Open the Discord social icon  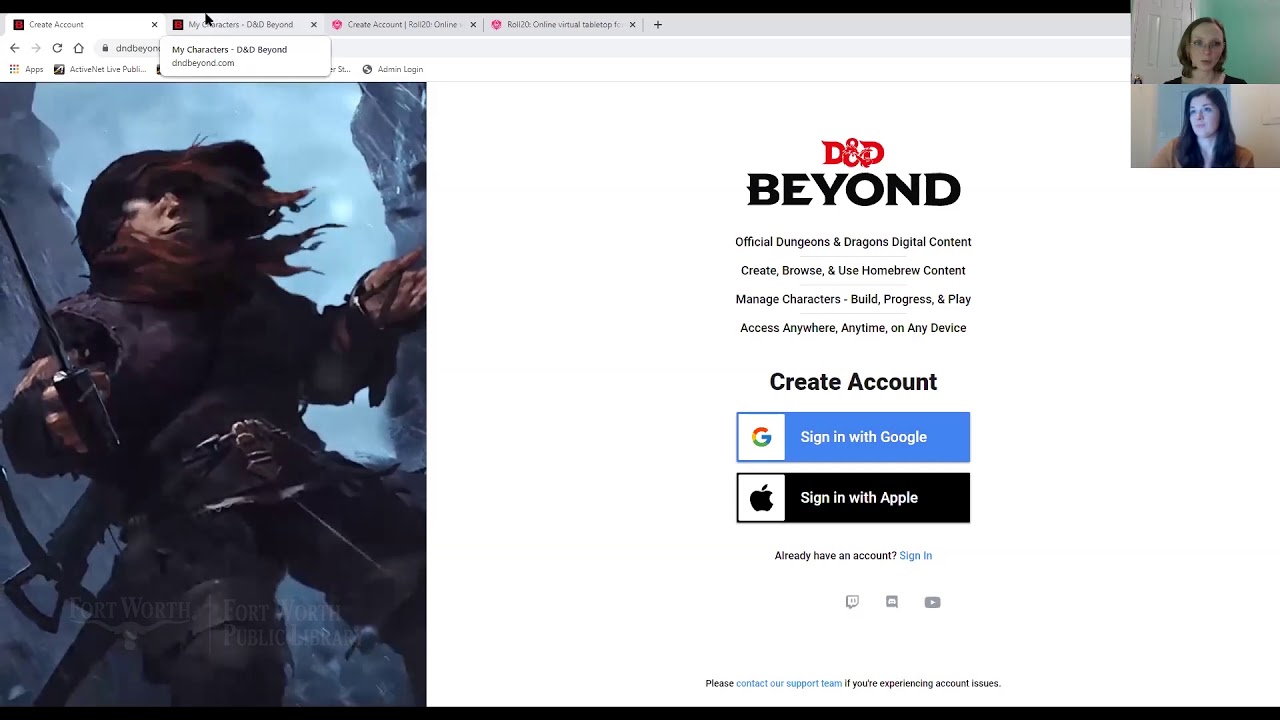[x=892, y=602]
